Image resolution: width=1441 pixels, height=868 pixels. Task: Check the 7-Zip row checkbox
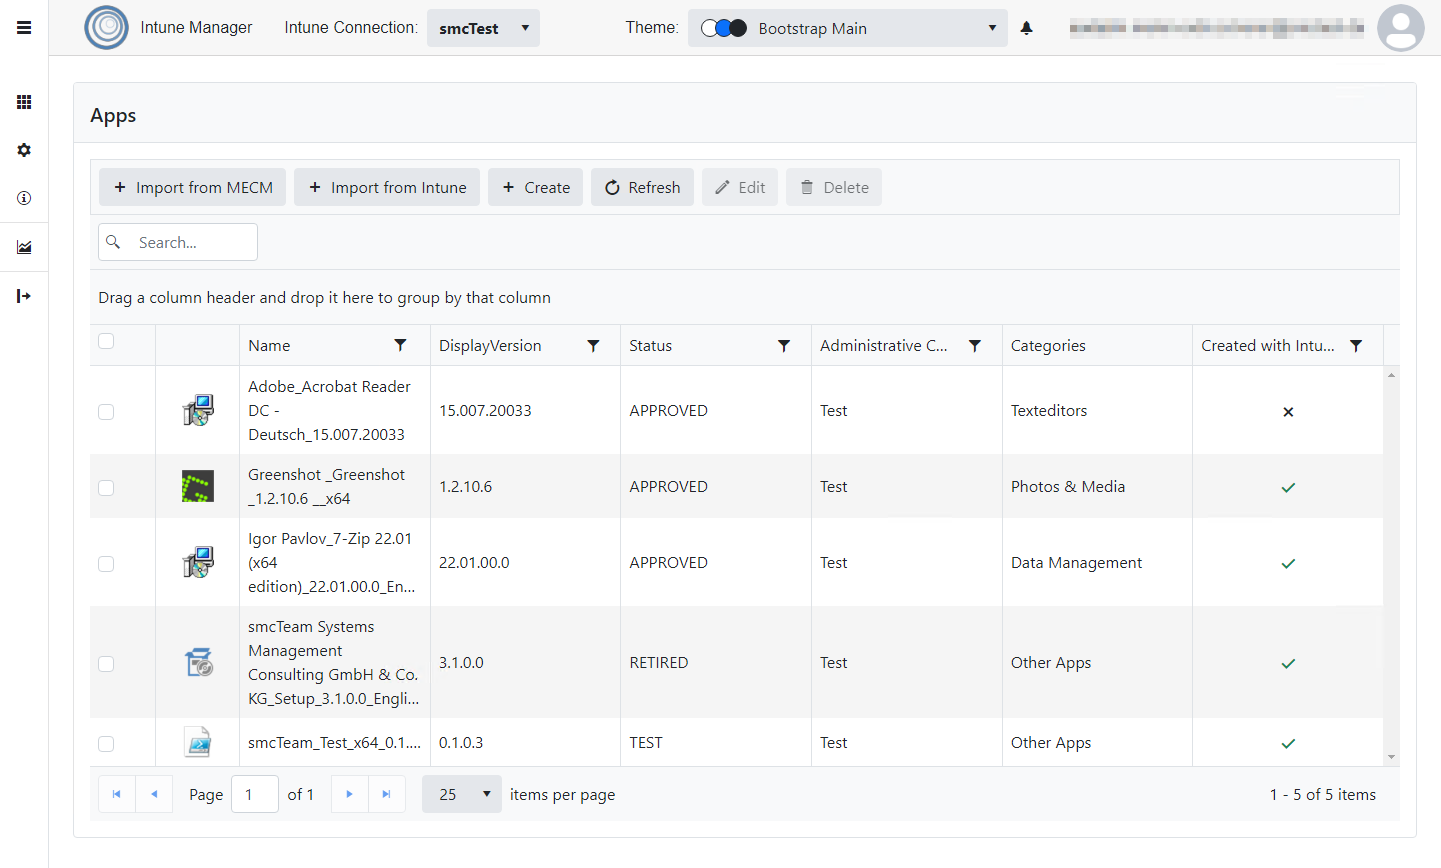pos(106,564)
